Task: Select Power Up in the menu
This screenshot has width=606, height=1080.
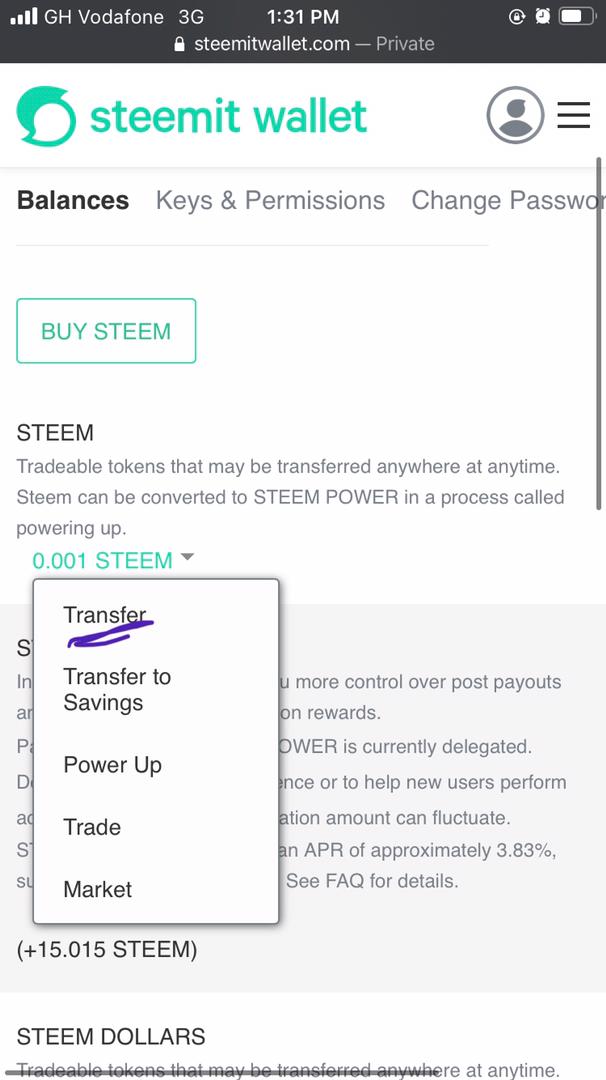Action: click(112, 765)
